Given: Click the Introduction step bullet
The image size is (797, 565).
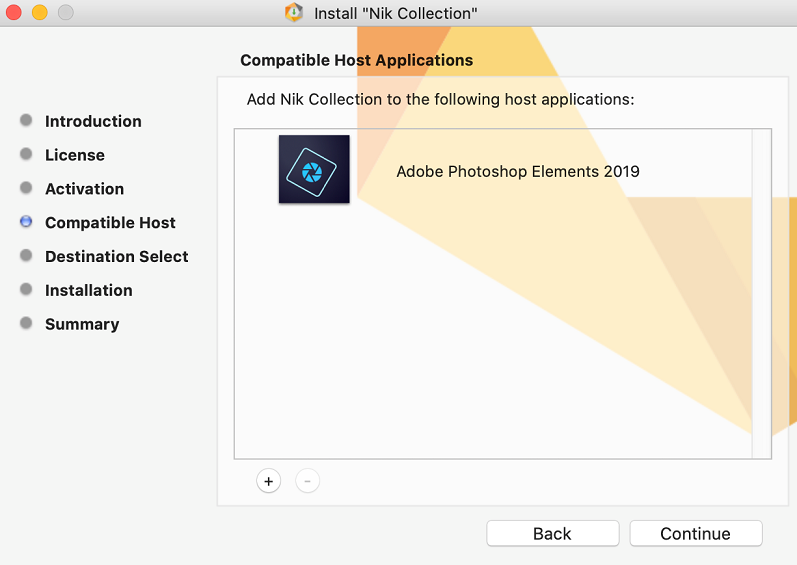Looking at the screenshot, I should 26,121.
